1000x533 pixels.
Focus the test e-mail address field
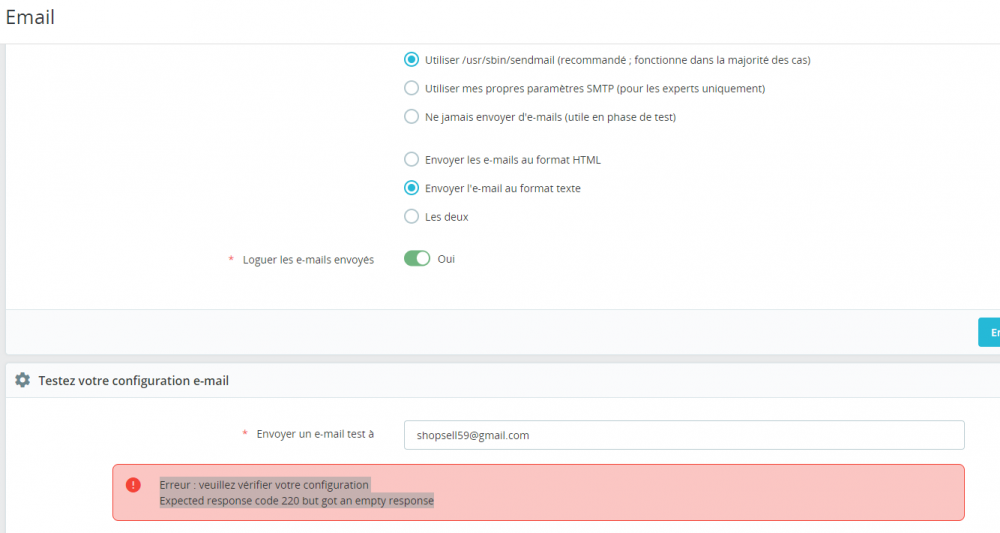[684, 435]
